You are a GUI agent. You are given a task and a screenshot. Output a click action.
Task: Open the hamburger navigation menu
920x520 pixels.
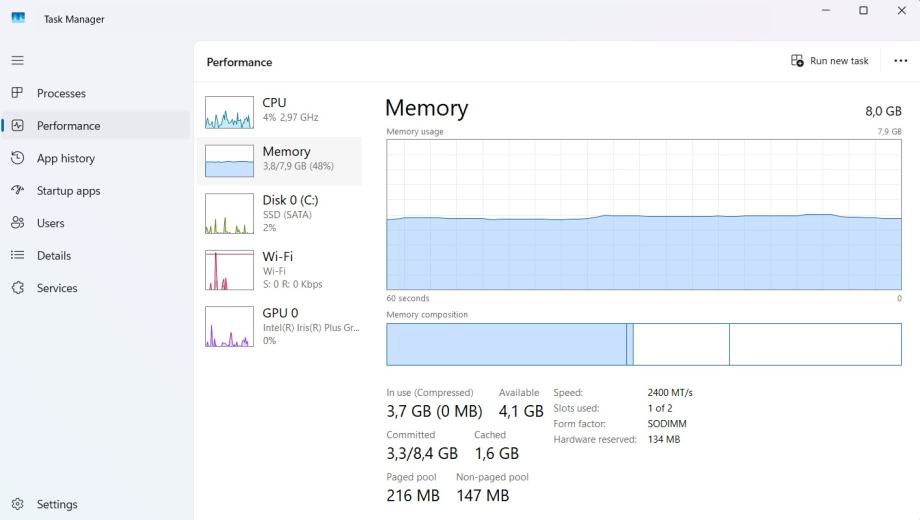[17, 60]
